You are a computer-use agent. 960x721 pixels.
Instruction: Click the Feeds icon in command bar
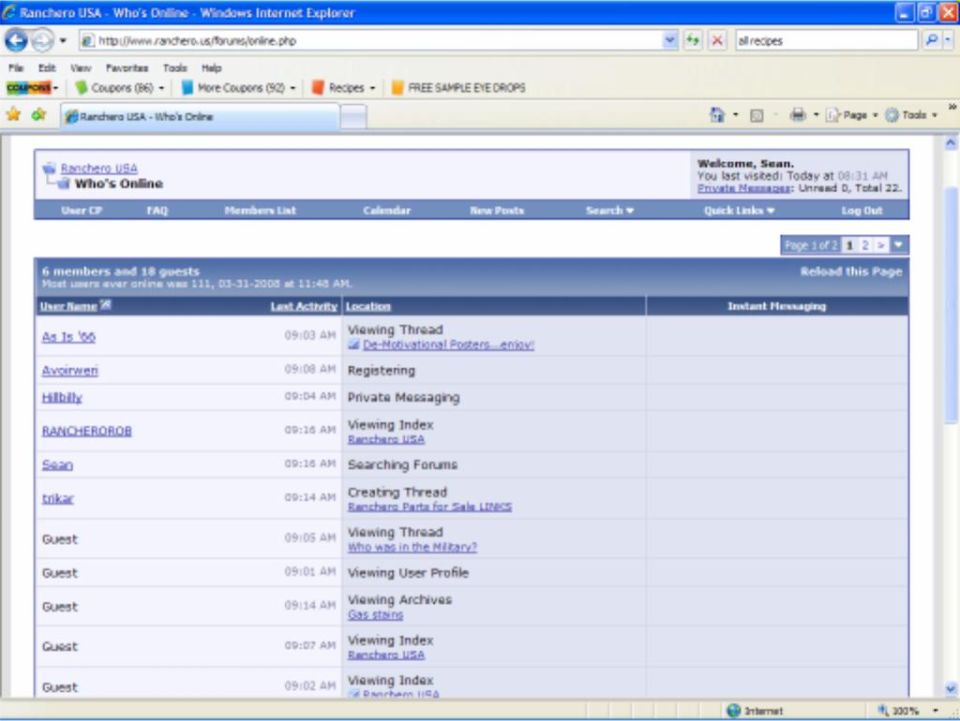(757, 115)
